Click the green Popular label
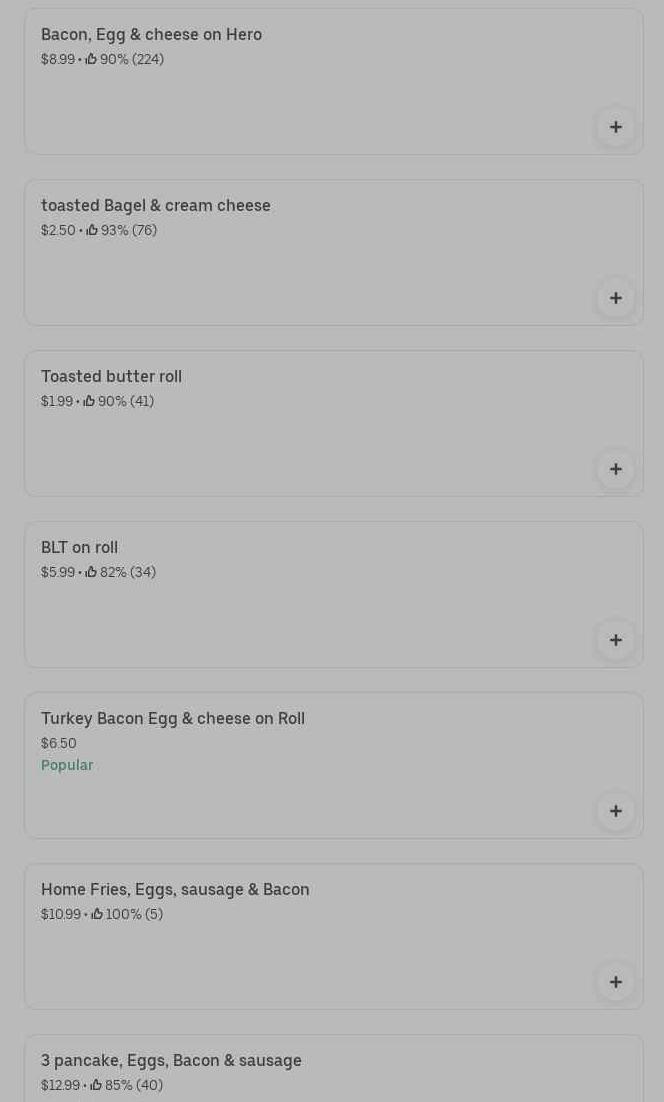 point(67,765)
